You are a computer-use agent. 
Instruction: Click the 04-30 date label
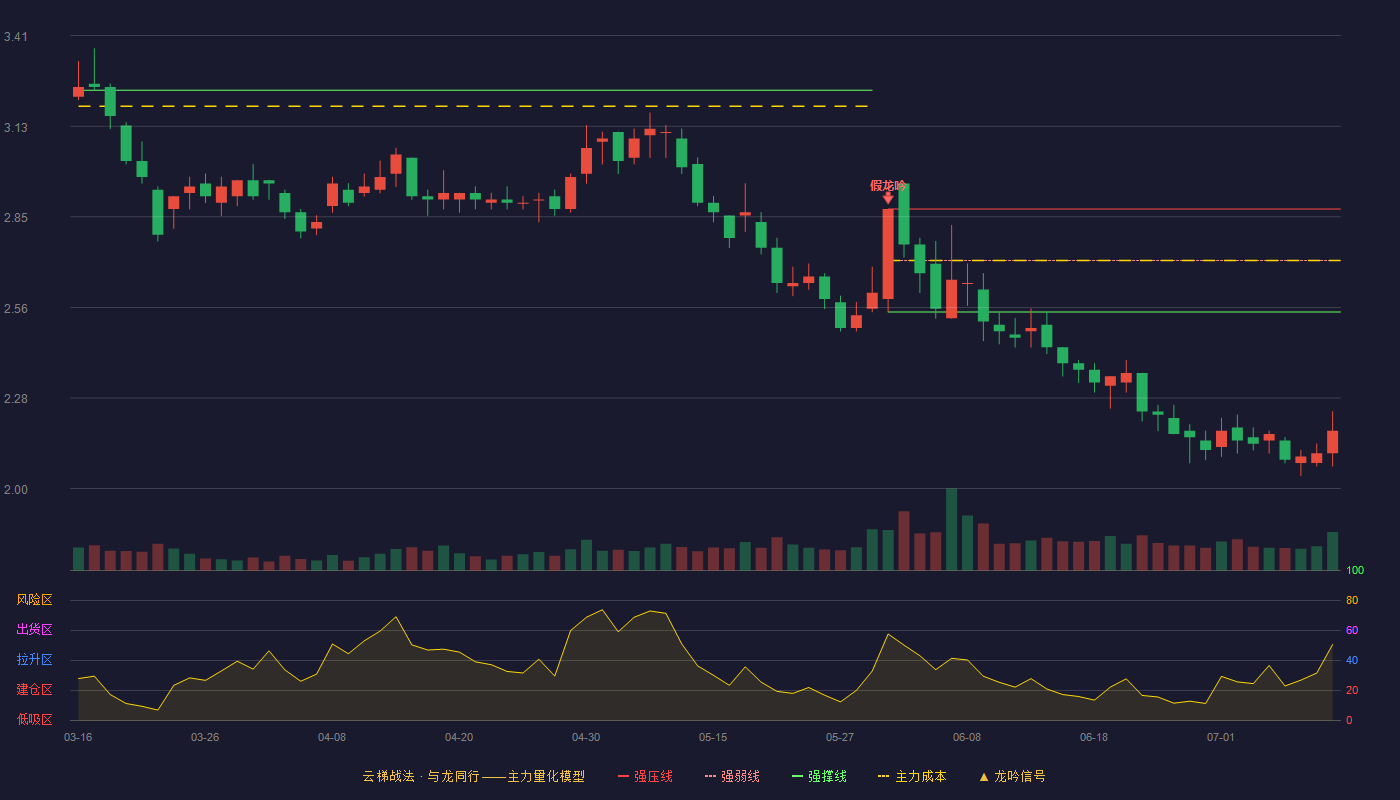pos(586,737)
